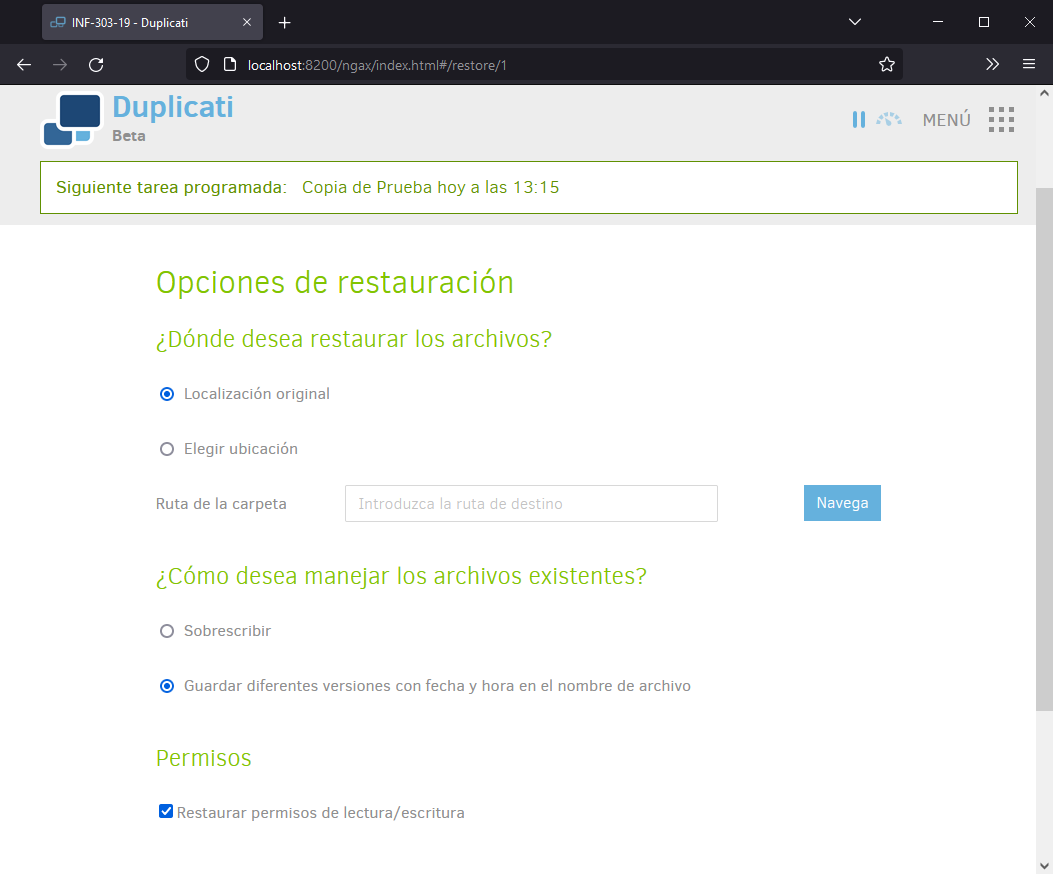1053x874 pixels.
Task: Open the Firefox hamburger application menu
Action: 1028,64
